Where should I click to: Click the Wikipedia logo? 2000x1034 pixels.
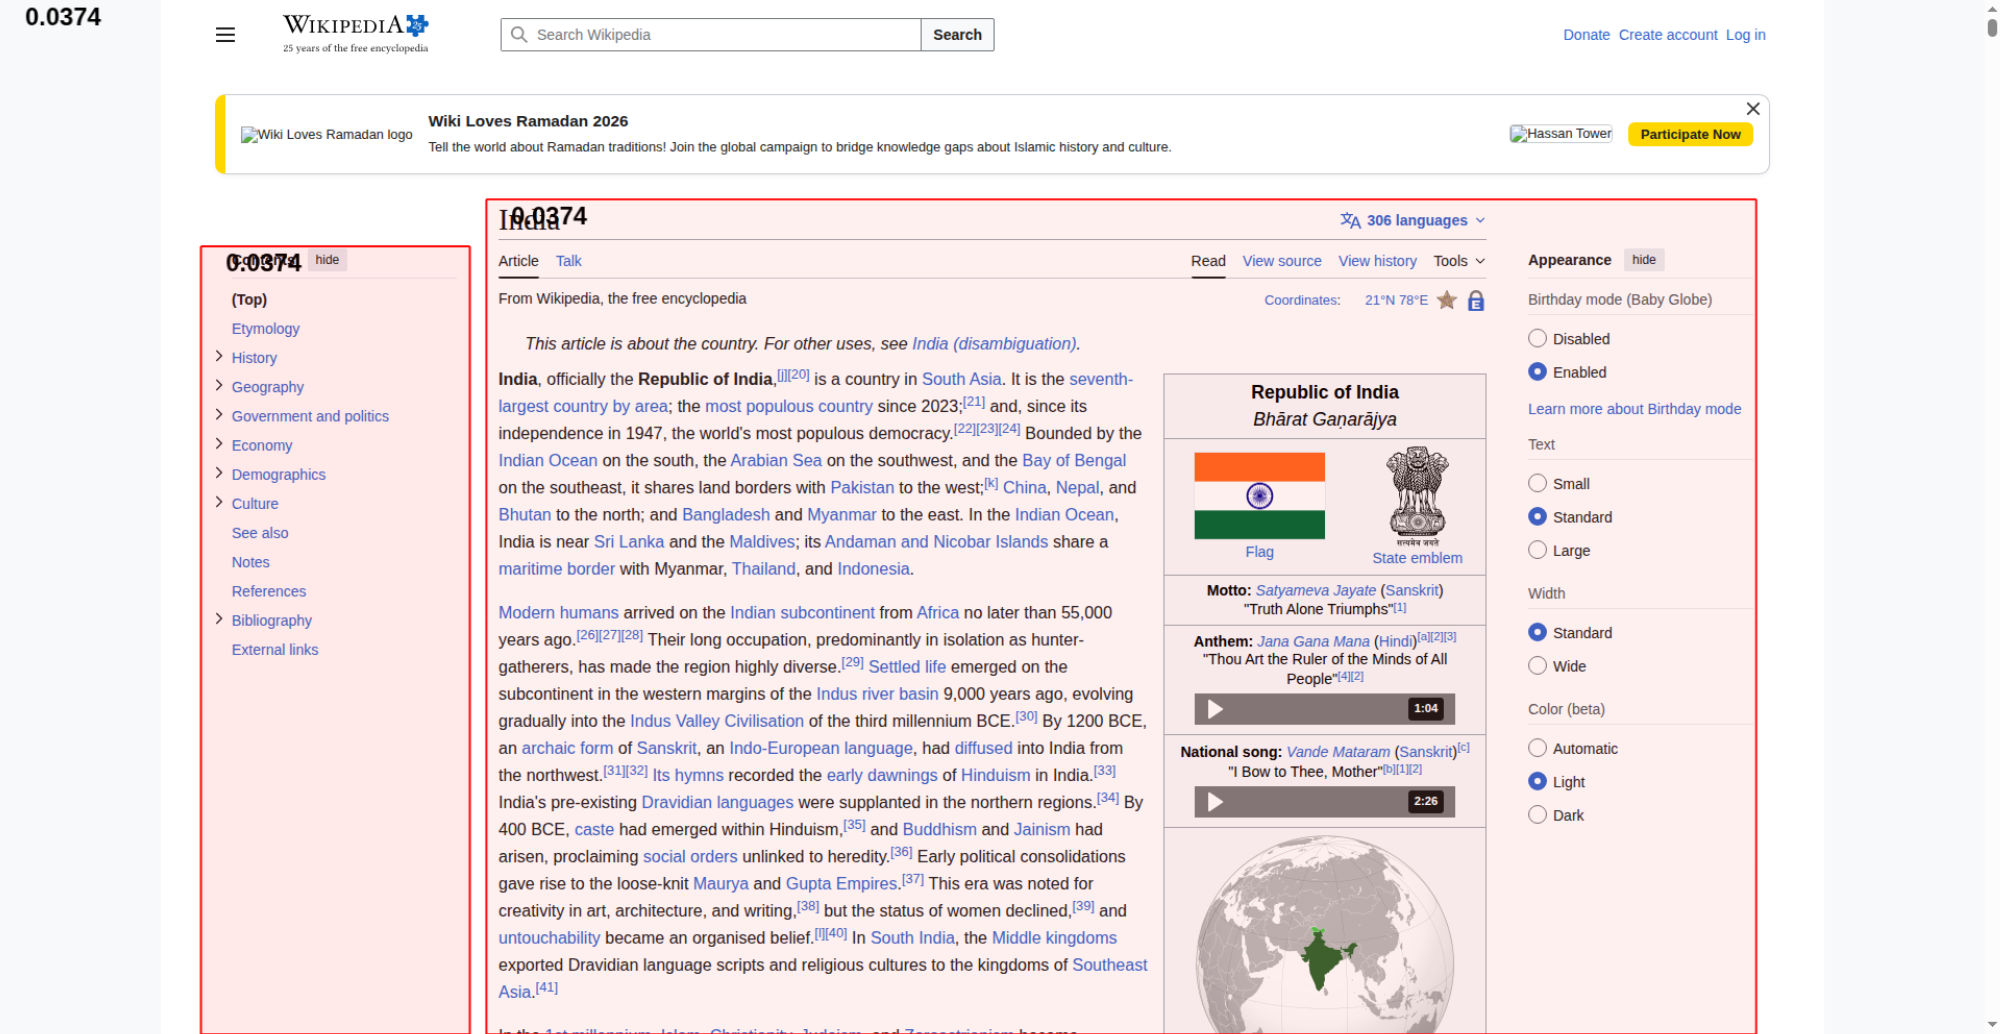[355, 33]
